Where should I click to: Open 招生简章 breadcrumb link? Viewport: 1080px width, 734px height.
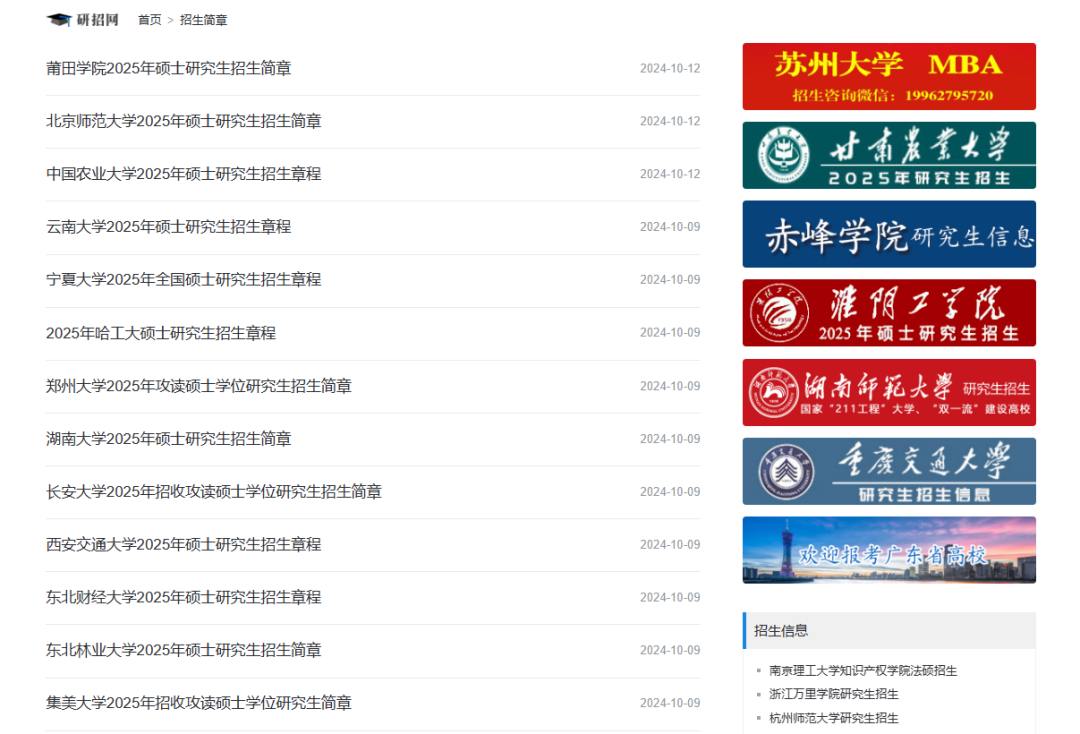(203, 20)
